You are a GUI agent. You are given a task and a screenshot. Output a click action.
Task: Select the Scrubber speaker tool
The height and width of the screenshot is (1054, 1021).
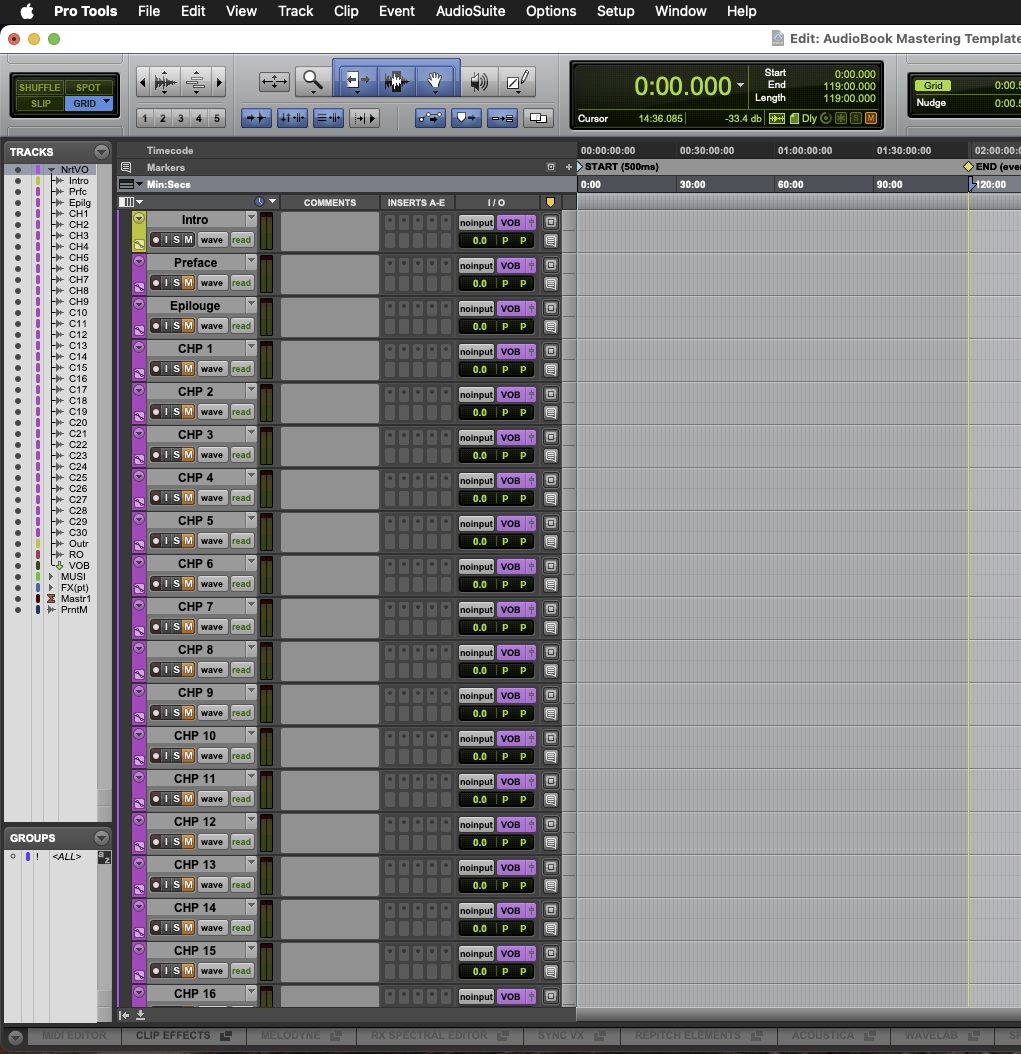(x=479, y=82)
